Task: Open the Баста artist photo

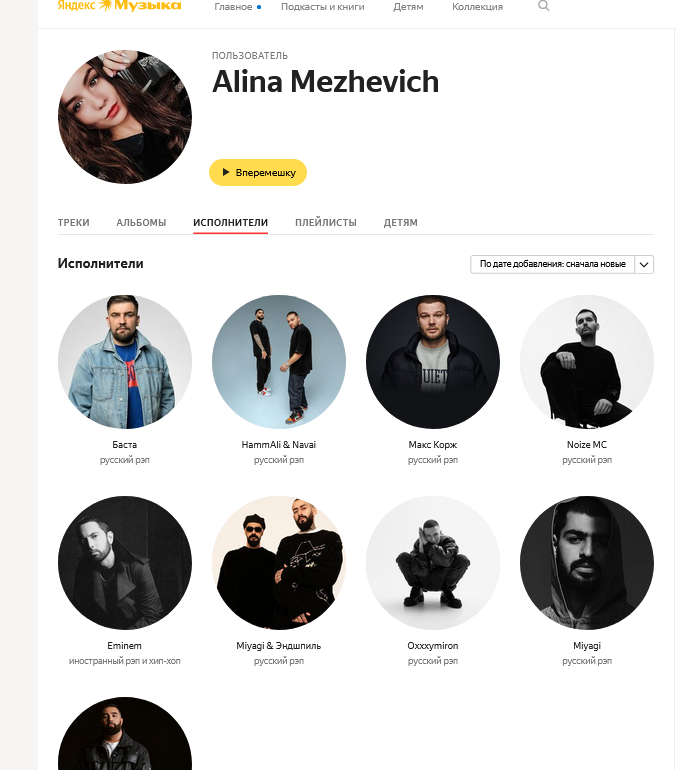Action: pyautogui.click(x=125, y=362)
